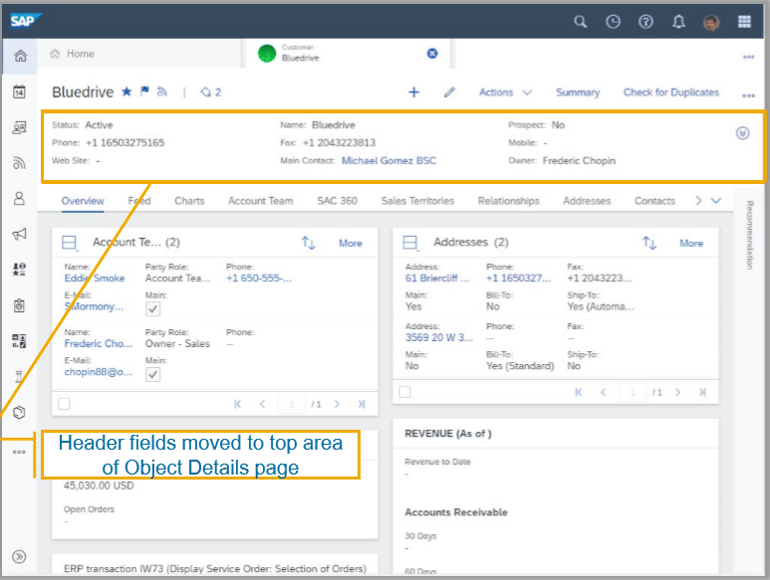
Task: Select the Overview tab
Action: (x=82, y=201)
